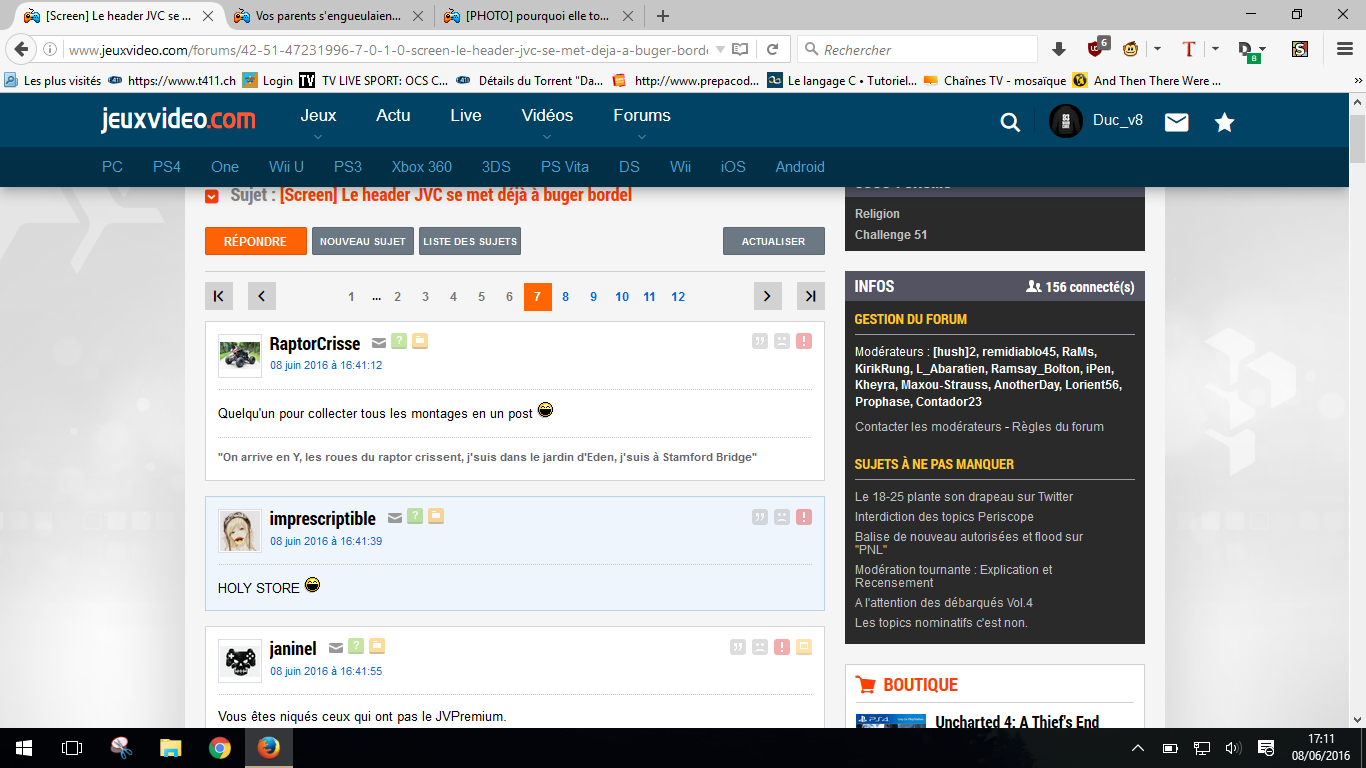Report janinel's post with red alert icon

[782, 647]
